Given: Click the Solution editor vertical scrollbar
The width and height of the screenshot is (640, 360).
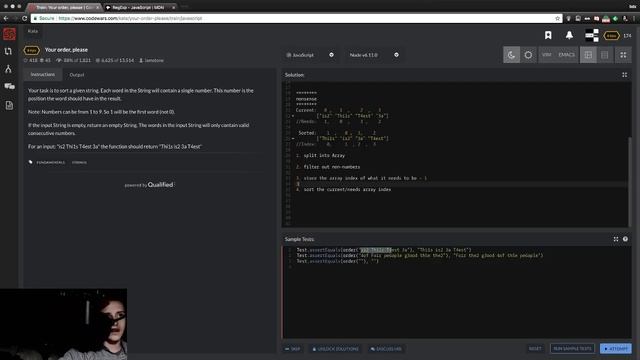Looking at the screenshot, I should click(x=630, y=182).
